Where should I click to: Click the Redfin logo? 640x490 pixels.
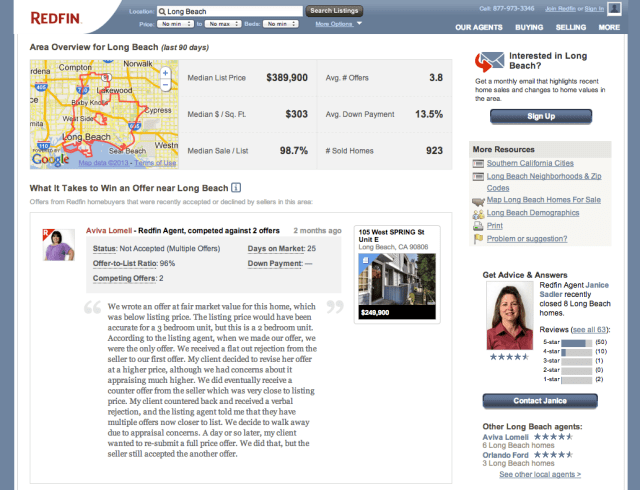click(x=56, y=18)
